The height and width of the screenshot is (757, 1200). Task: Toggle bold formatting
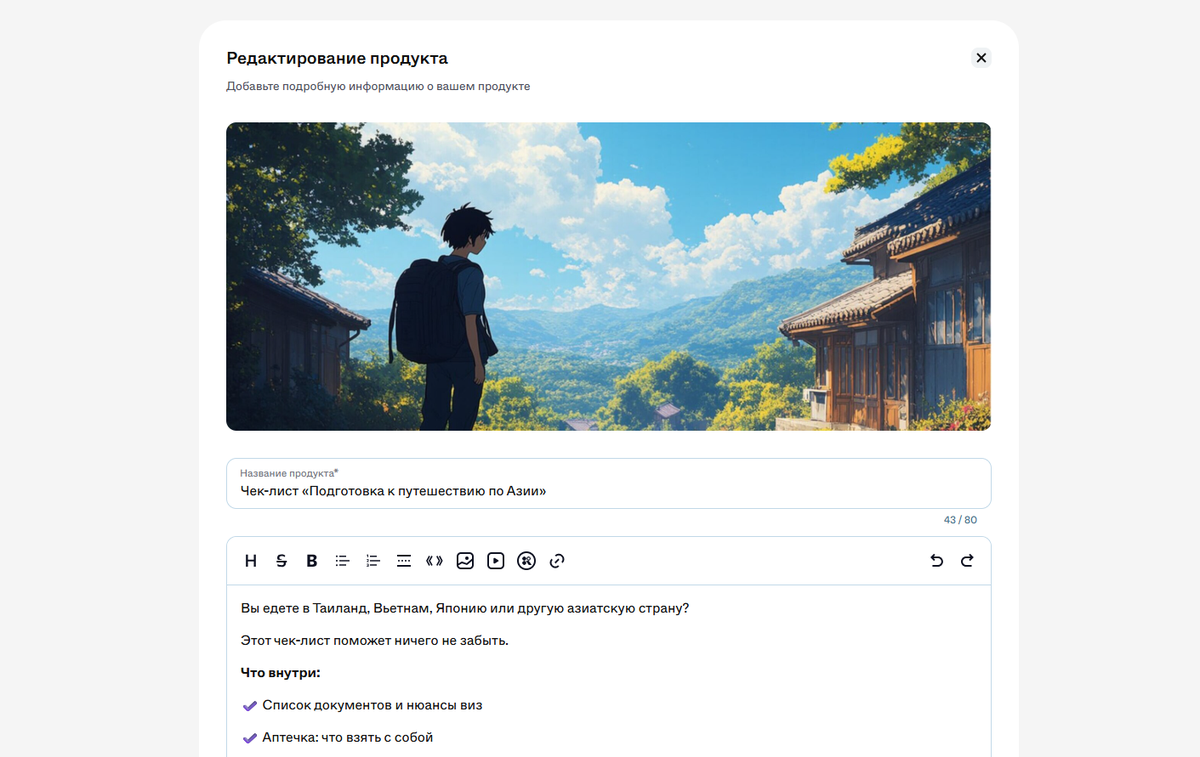[312, 561]
